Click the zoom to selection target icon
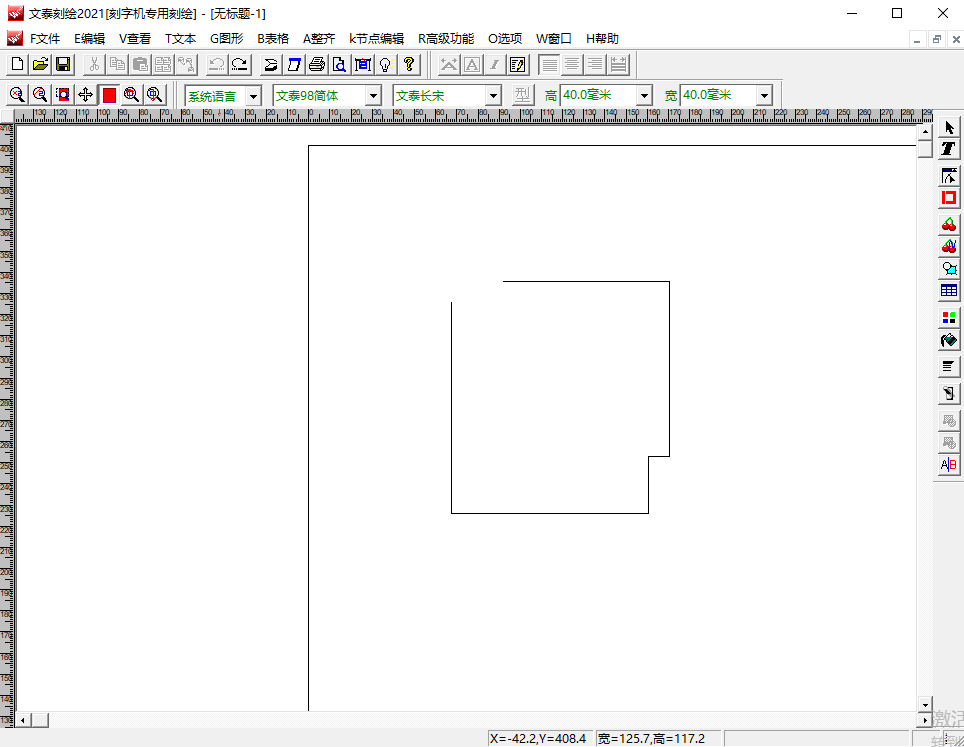The height and width of the screenshot is (747, 964). pyautogui.click(x=63, y=95)
